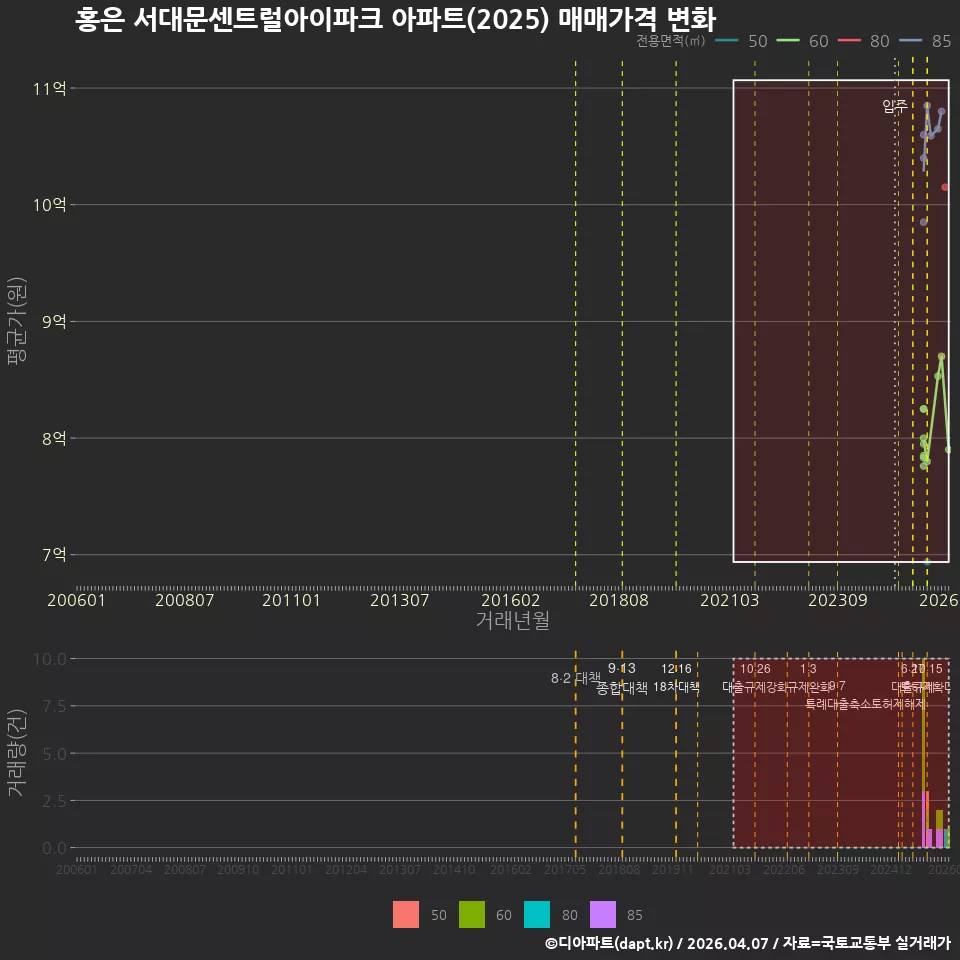The height and width of the screenshot is (960, 960).
Task: Click the 9억 price axis label
Action: 54,321
